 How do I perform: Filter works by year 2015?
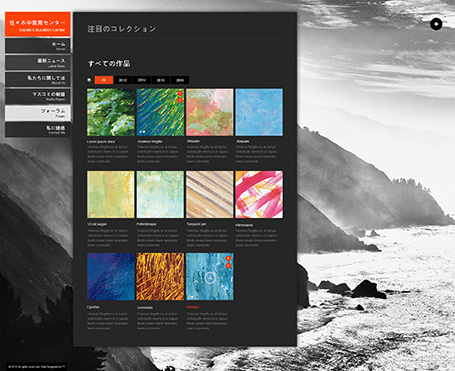click(161, 80)
